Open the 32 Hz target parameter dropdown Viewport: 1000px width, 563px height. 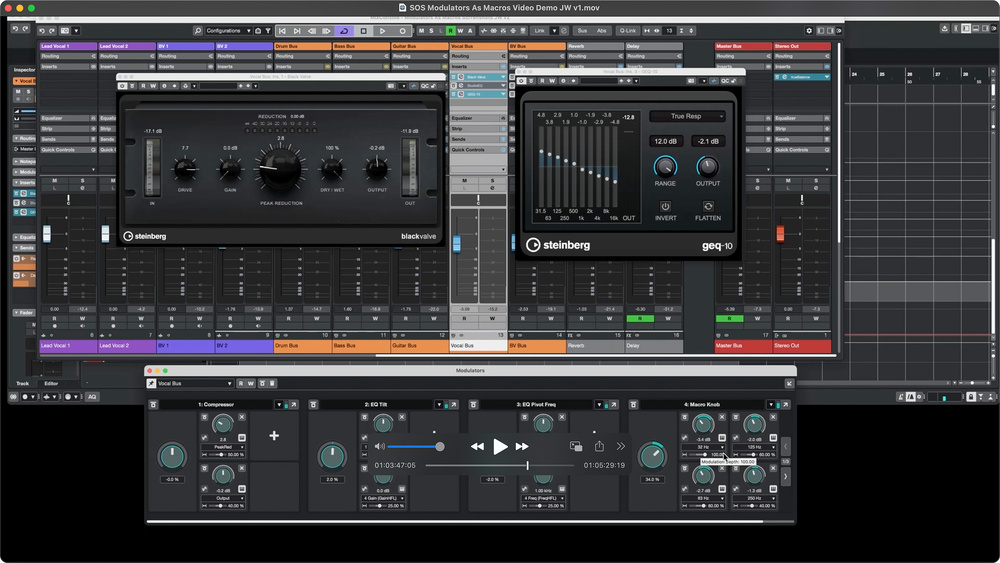[x=703, y=447]
